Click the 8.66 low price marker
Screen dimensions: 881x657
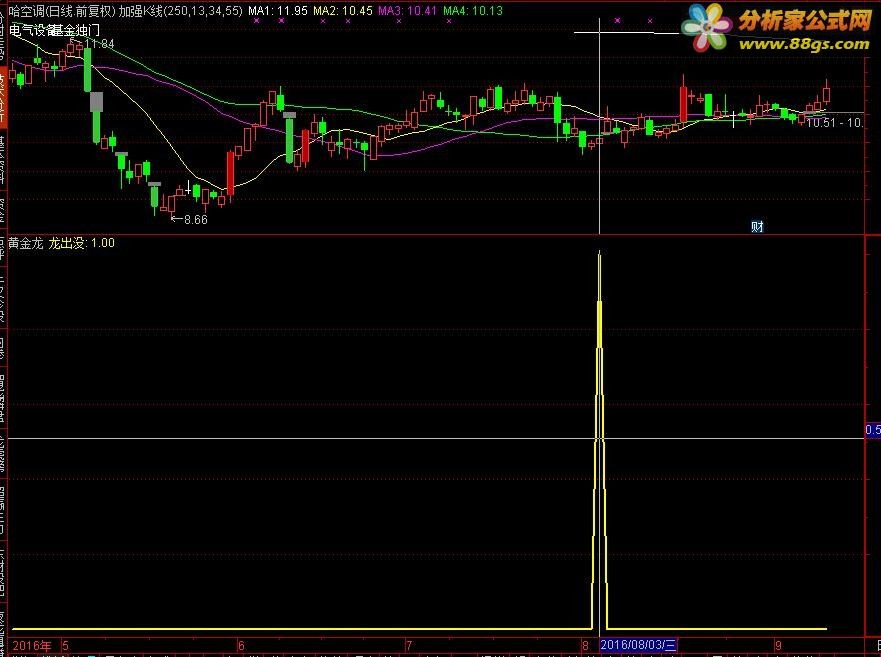pos(196,220)
